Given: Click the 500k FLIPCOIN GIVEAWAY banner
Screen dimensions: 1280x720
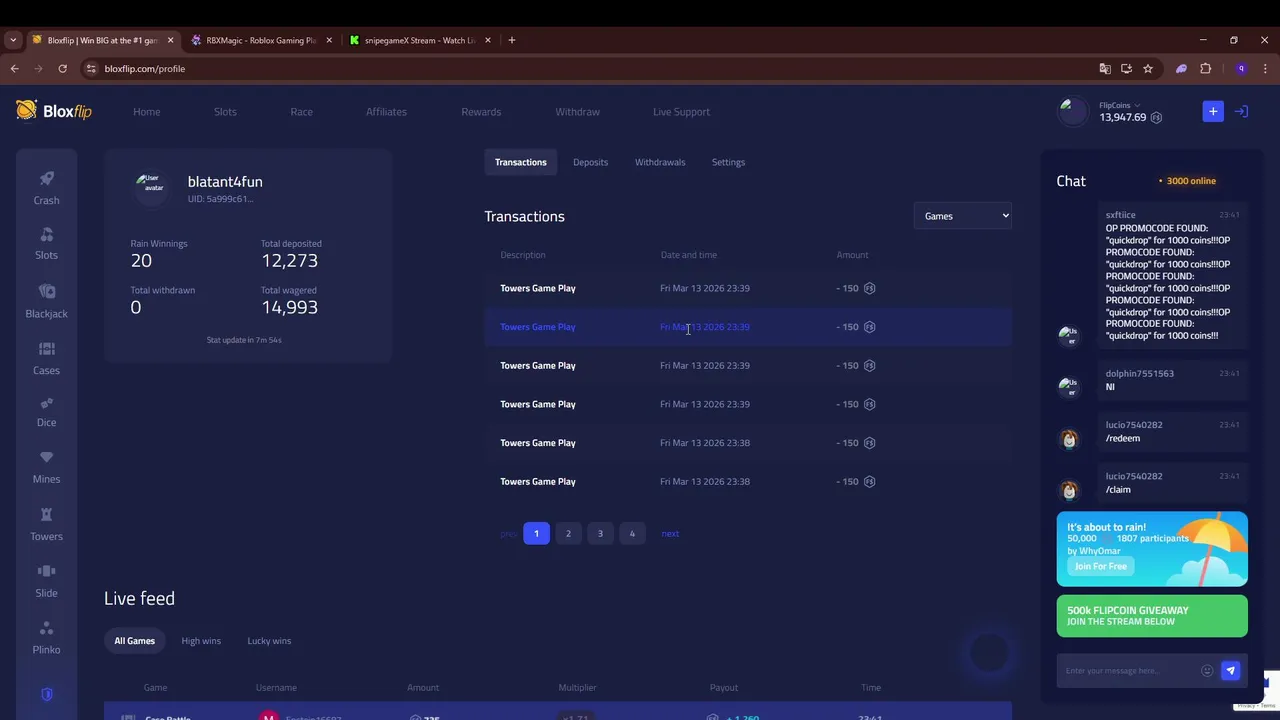Looking at the screenshot, I should pos(1152,616).
